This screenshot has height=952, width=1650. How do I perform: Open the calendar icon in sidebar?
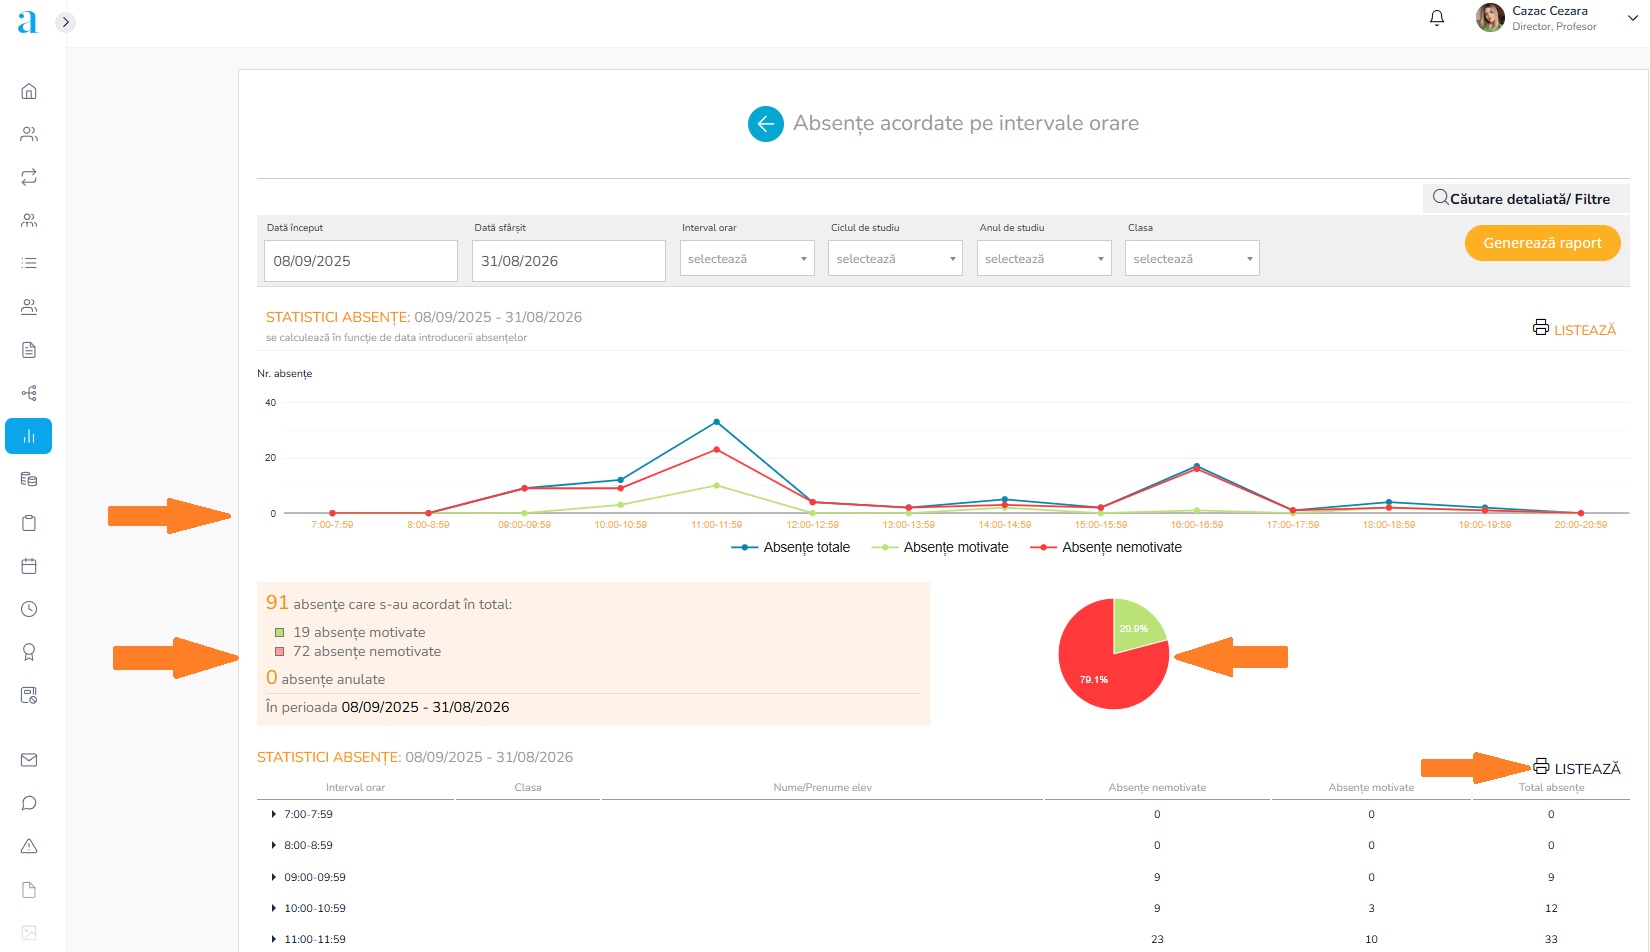[x=29, y=566]
